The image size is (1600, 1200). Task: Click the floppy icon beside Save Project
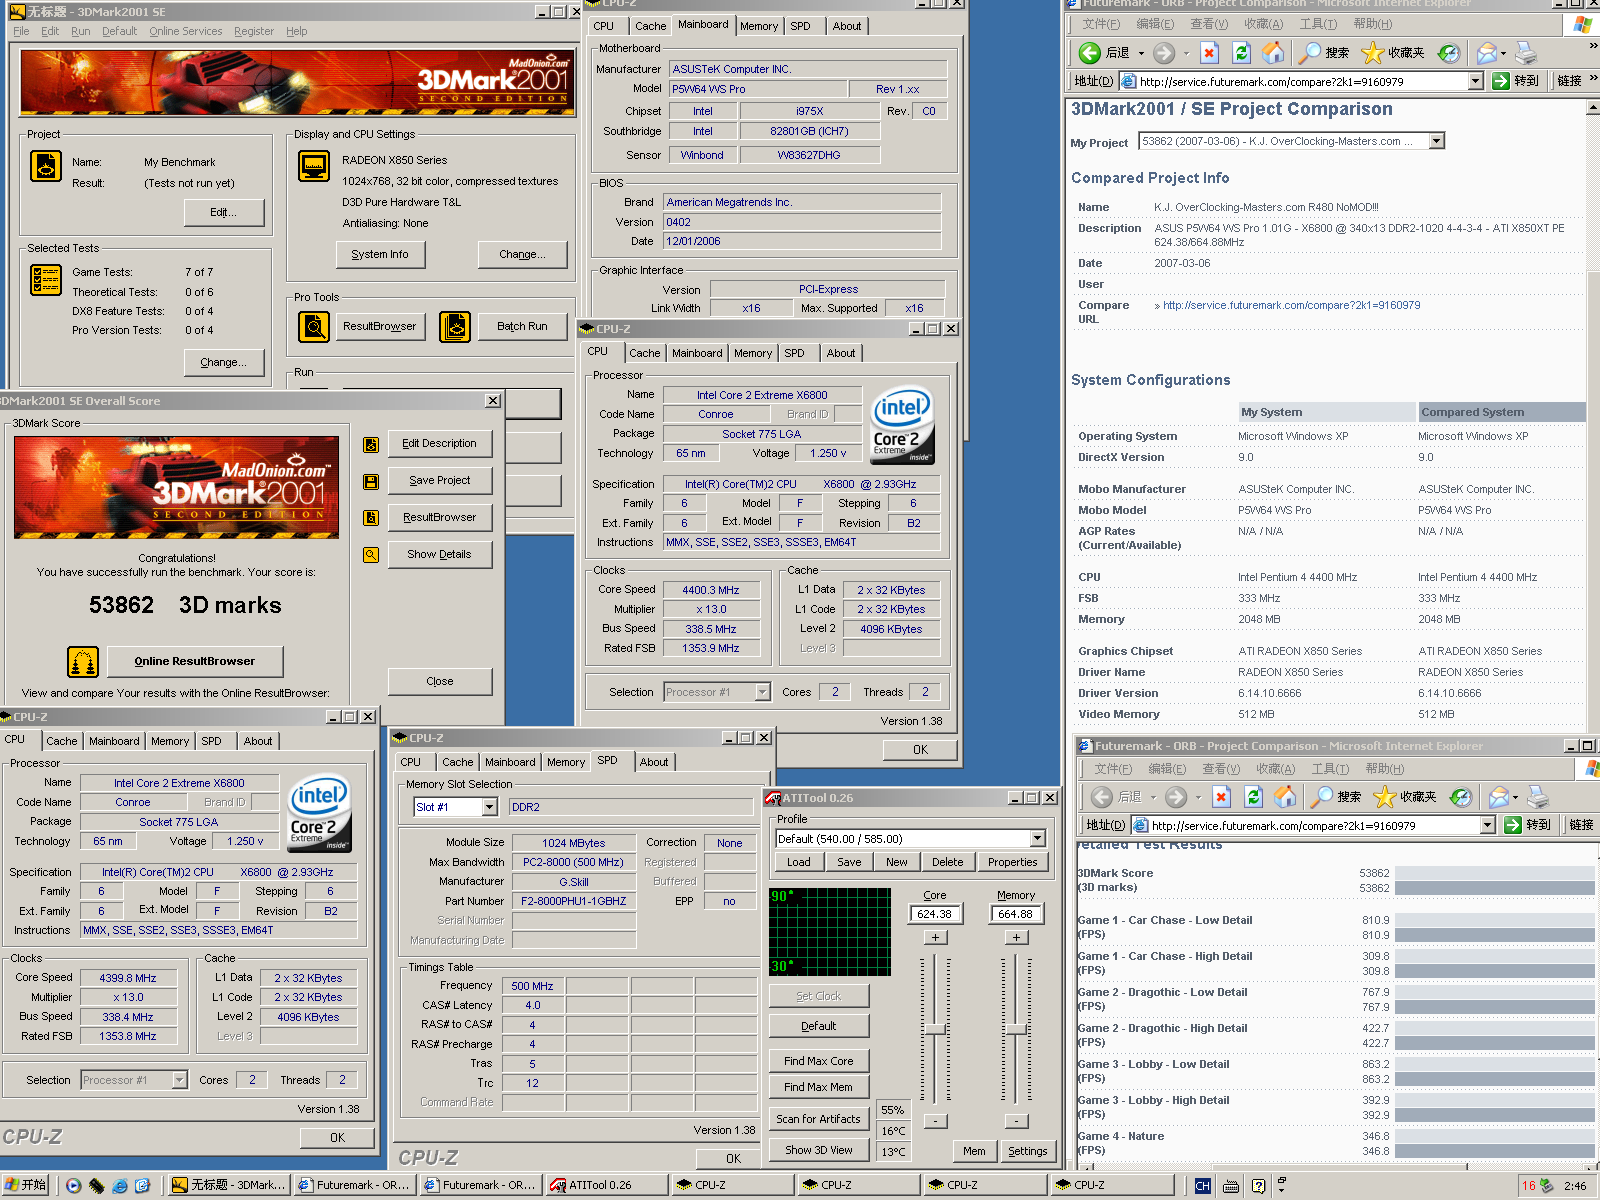click(371, 482)
